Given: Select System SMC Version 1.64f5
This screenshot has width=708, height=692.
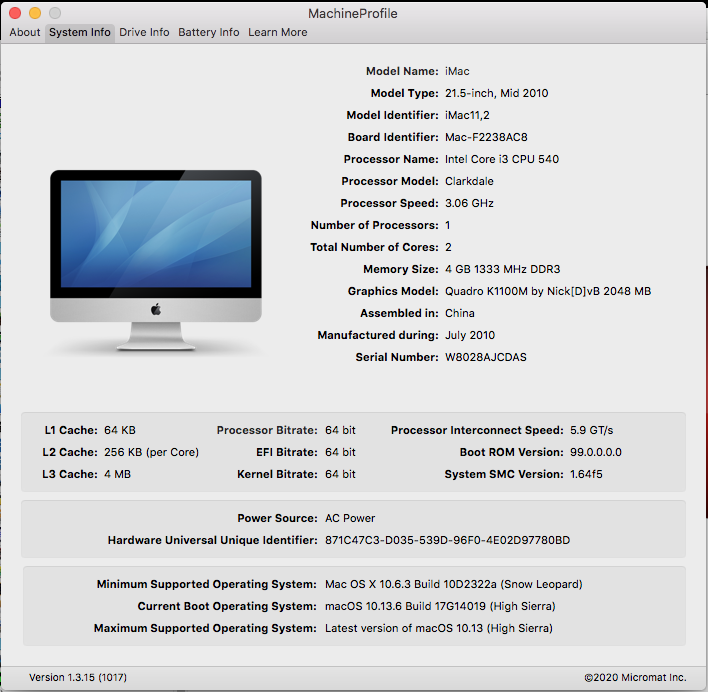Looking at the screenshot, I should tap(586, 474).
